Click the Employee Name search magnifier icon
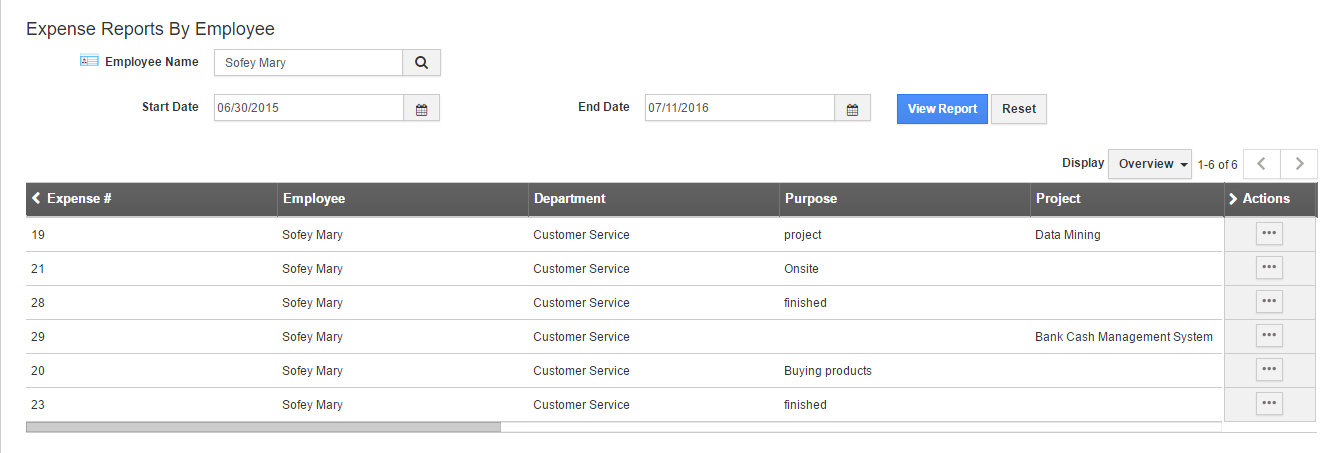Viewport: 1332px width, 453px height. click(421, 63)
